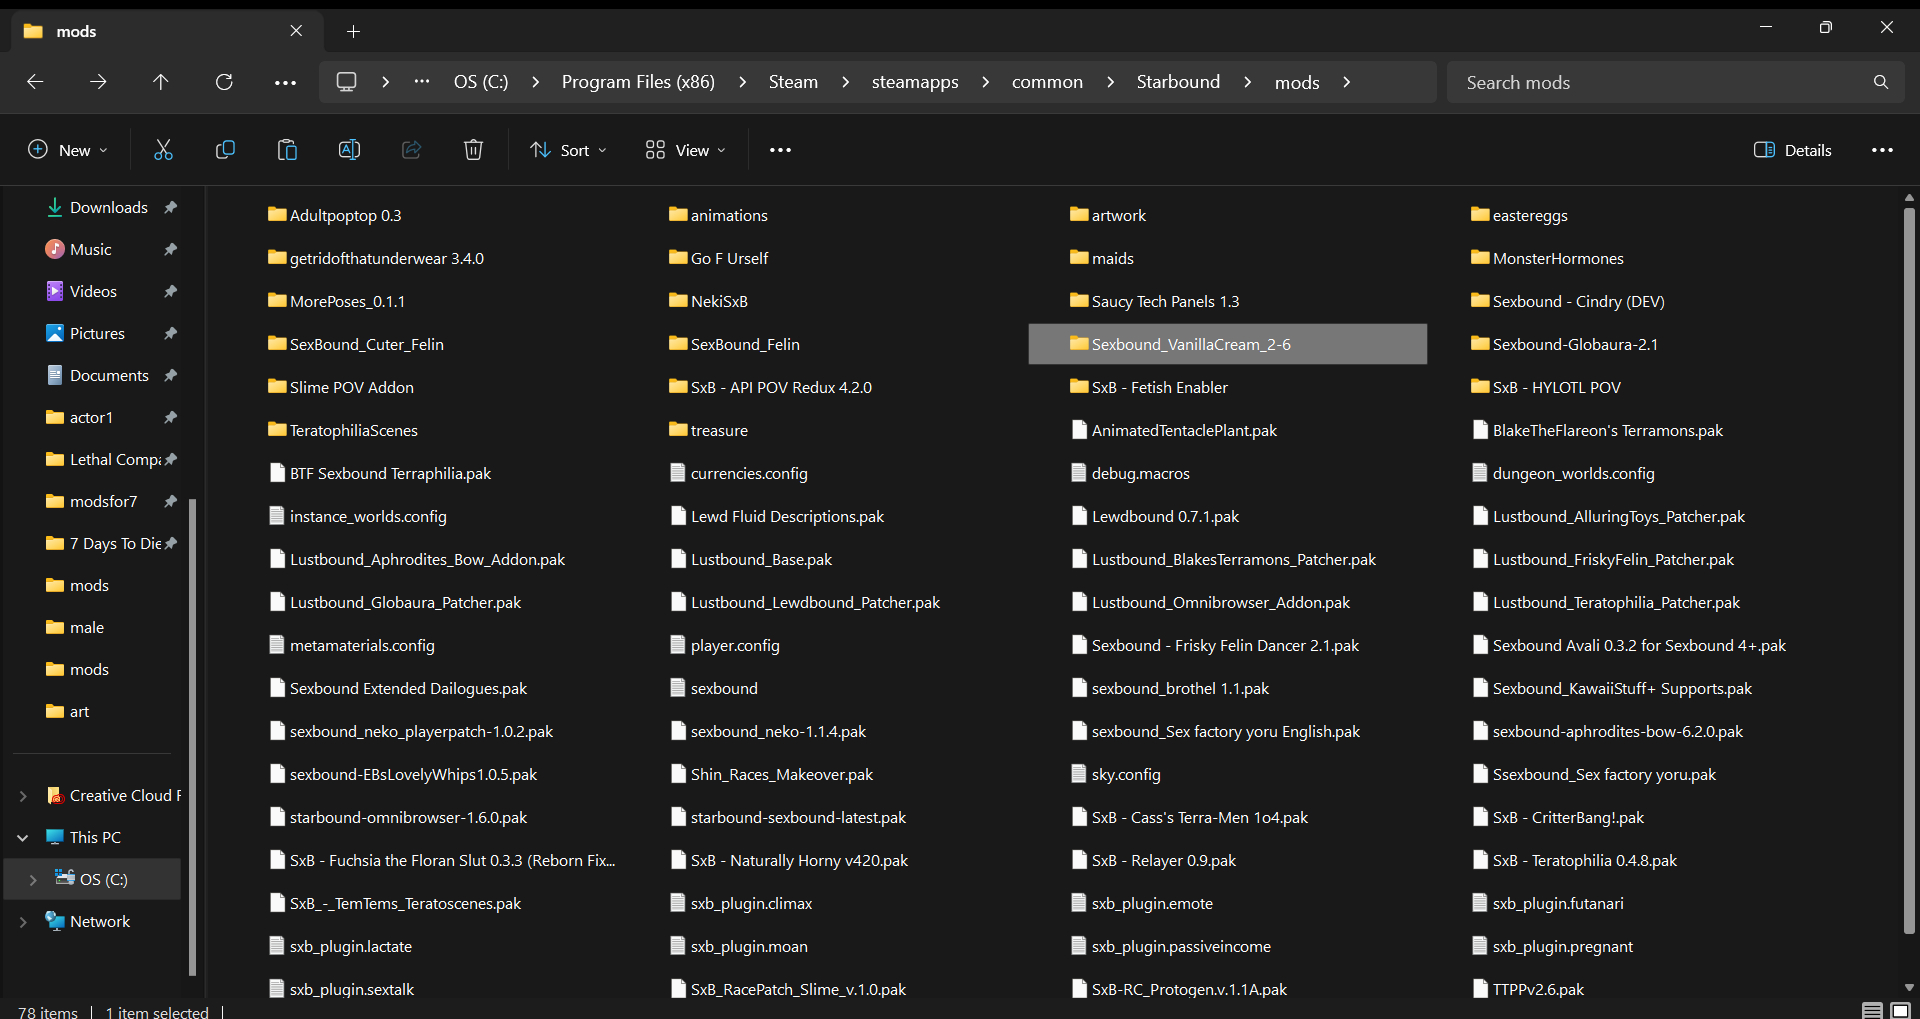Toggle the Details pane button
This screenshot has height=1019, width=1920.
(1792, 150)
